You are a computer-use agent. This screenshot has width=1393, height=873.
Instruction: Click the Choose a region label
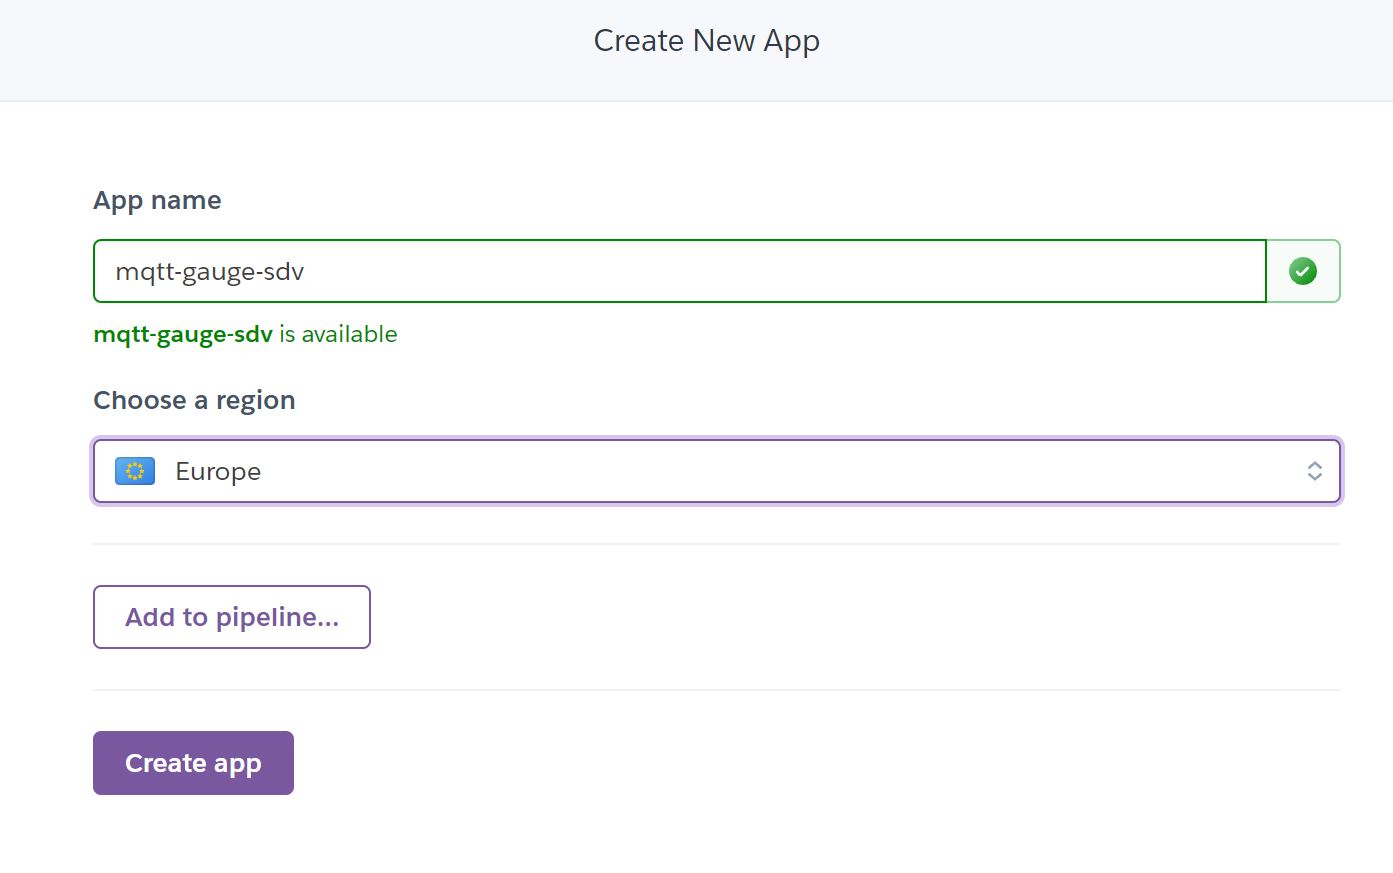pos(193,399)
